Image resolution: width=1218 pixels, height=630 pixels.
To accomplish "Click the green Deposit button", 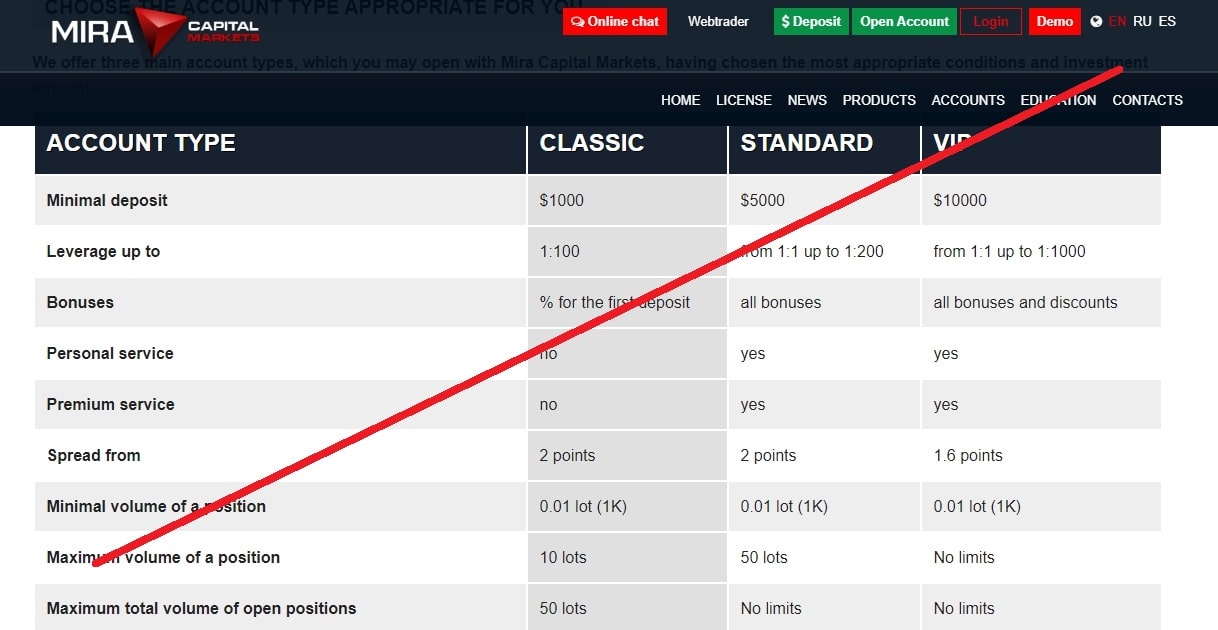I will point(811,21).
